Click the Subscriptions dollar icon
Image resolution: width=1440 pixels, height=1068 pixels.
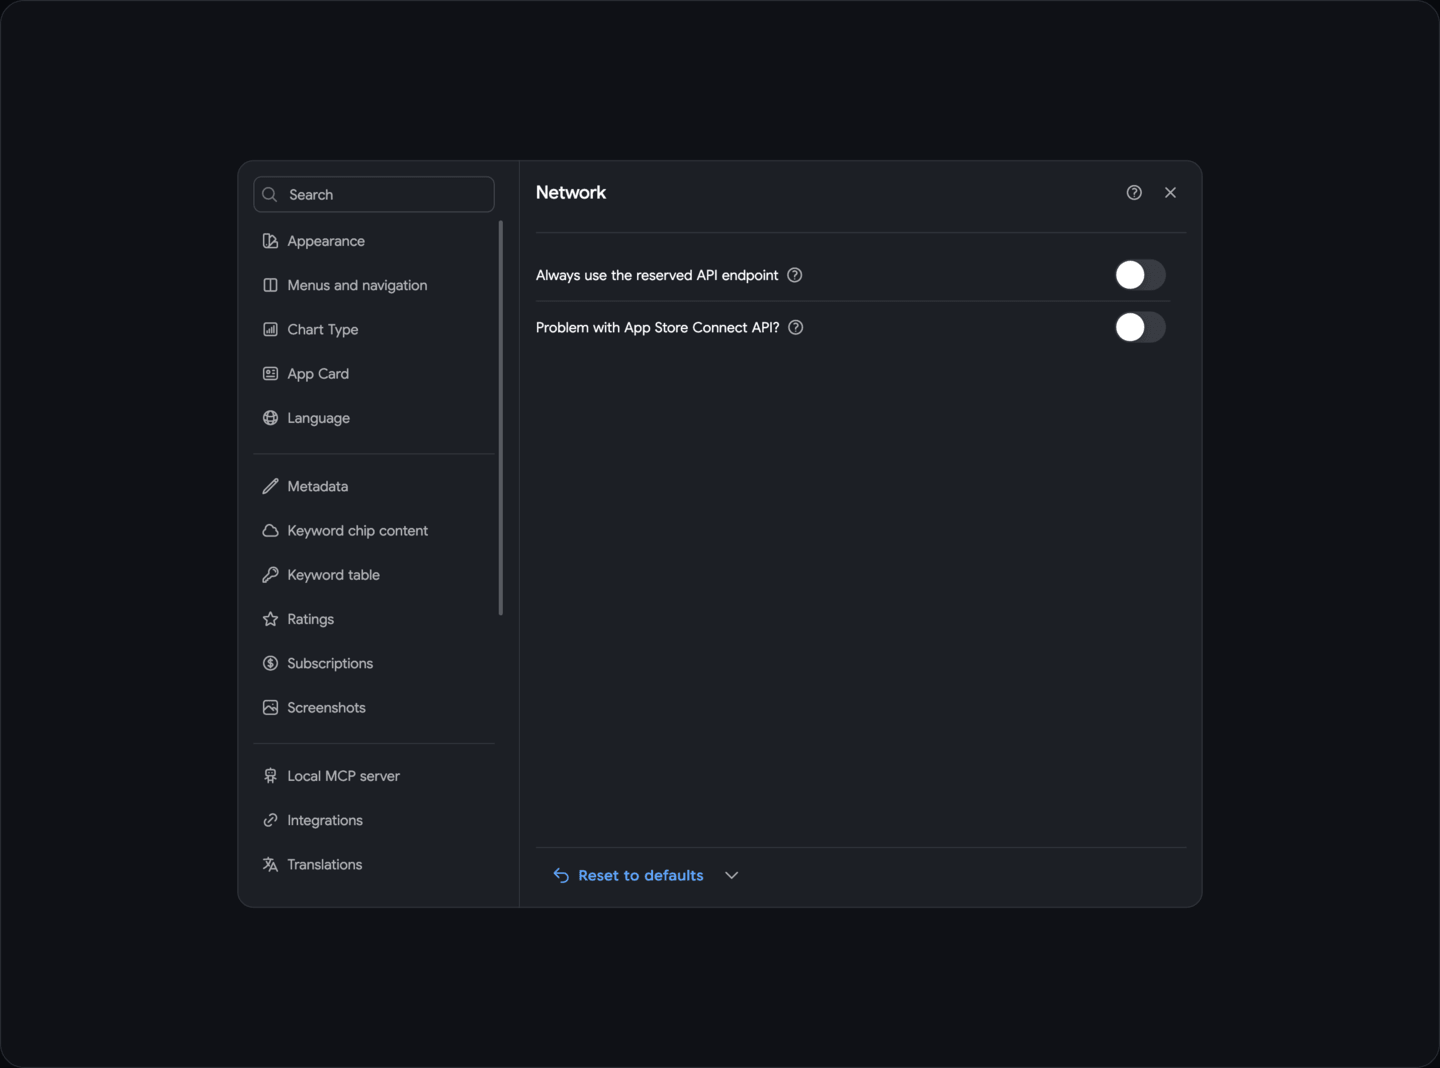coord(270,663)
